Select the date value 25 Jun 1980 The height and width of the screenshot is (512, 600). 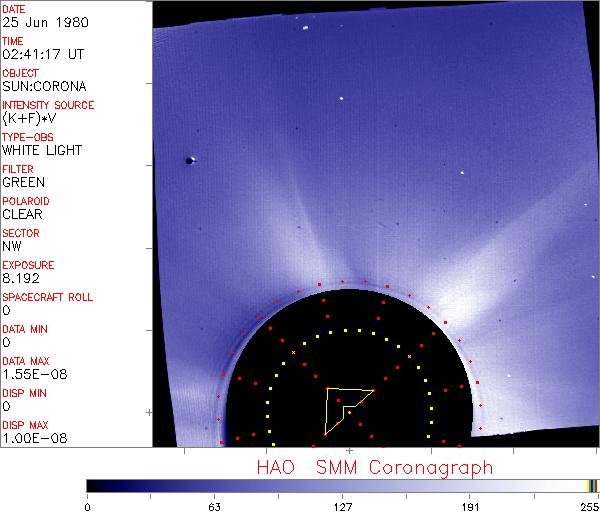pyautogui.click(x=36, y=23)
